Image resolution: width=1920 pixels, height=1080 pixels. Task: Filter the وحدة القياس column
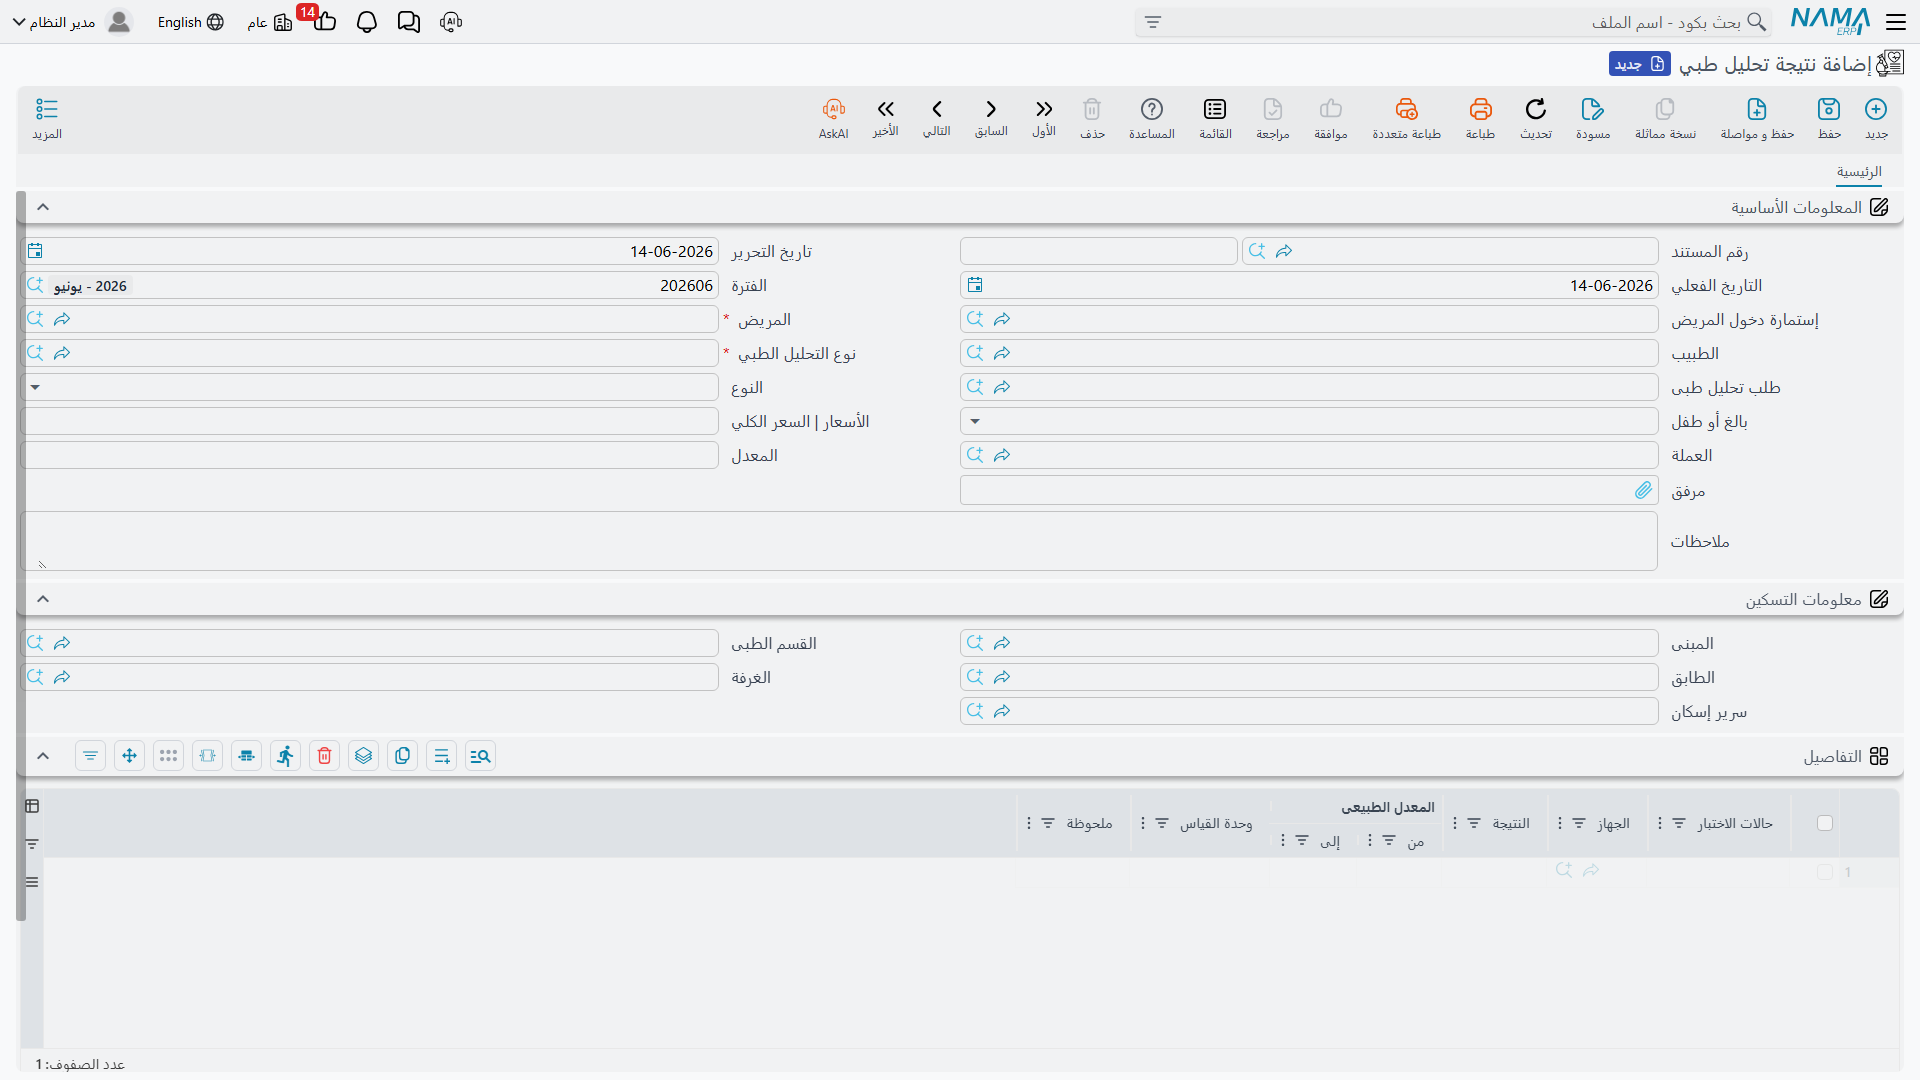tap(1162, 823)
